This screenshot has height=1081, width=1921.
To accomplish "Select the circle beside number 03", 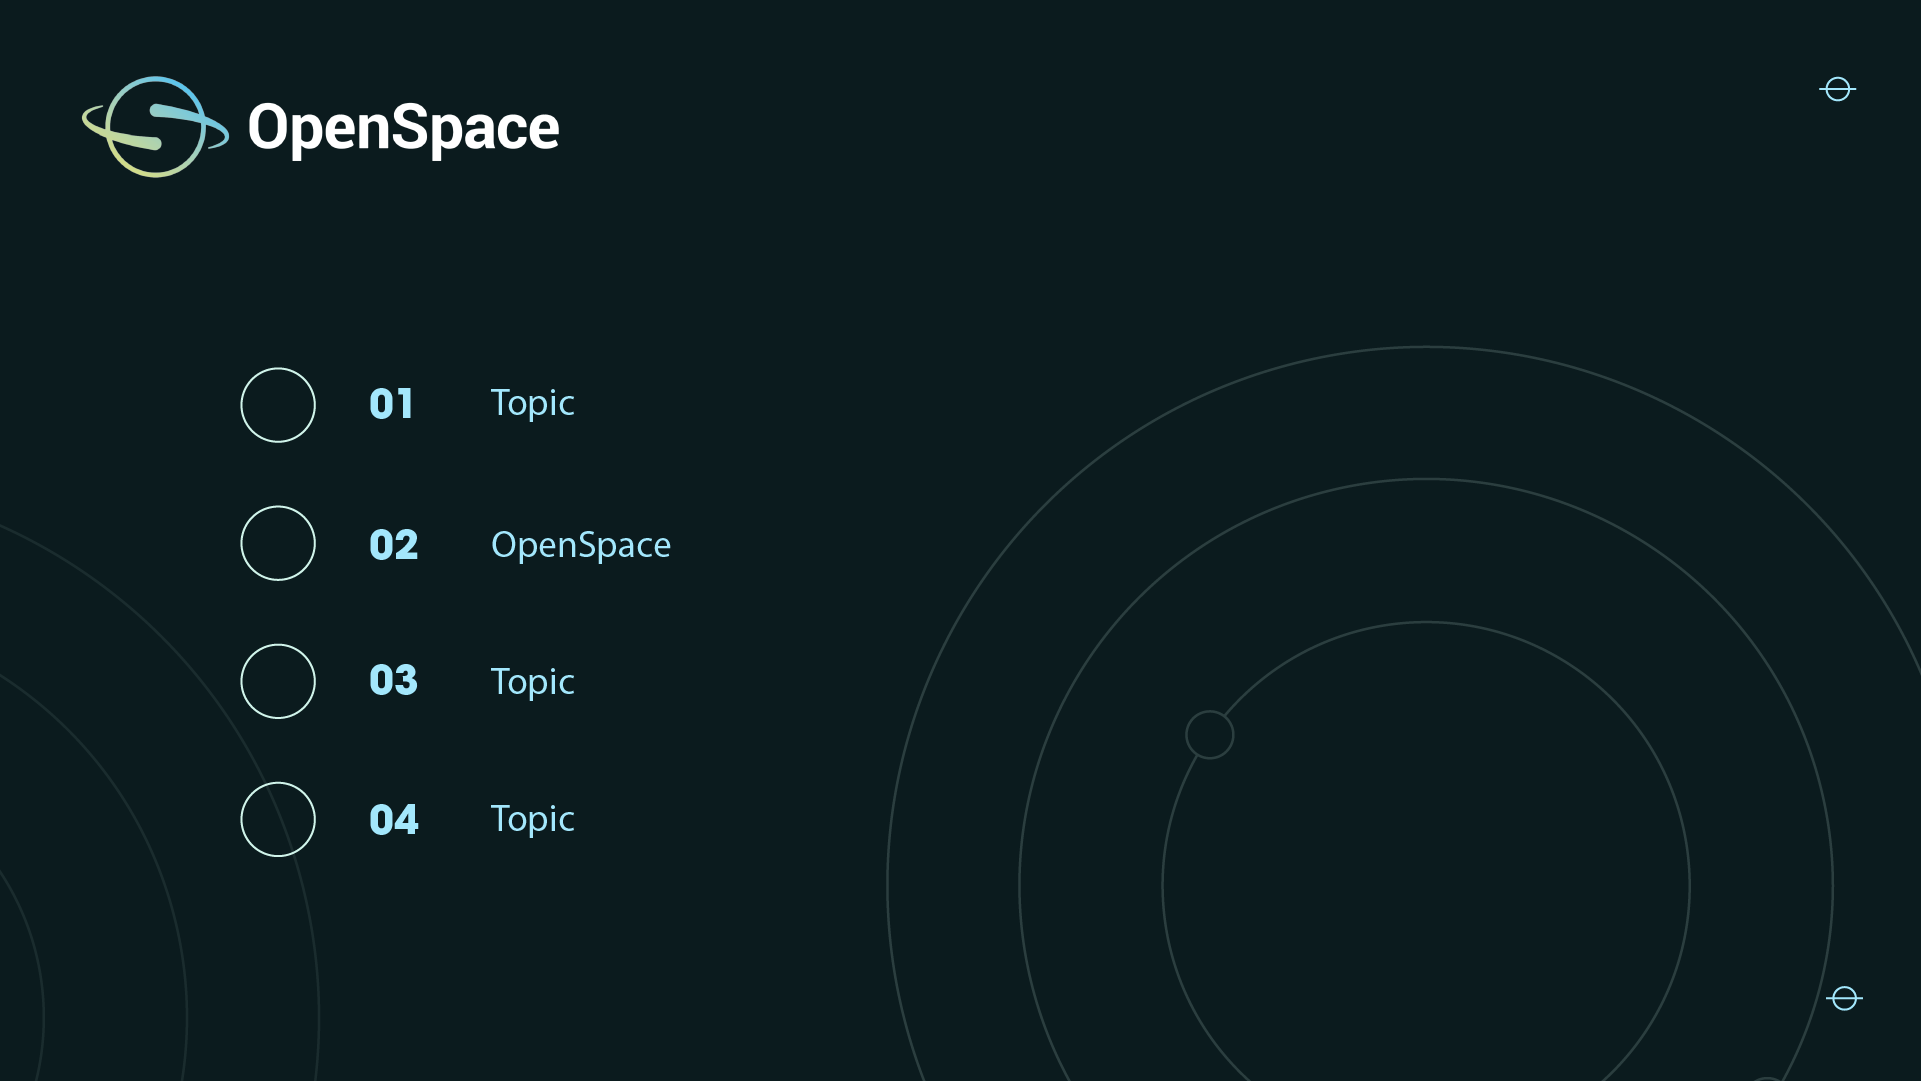I will click(x=278, y=681).
